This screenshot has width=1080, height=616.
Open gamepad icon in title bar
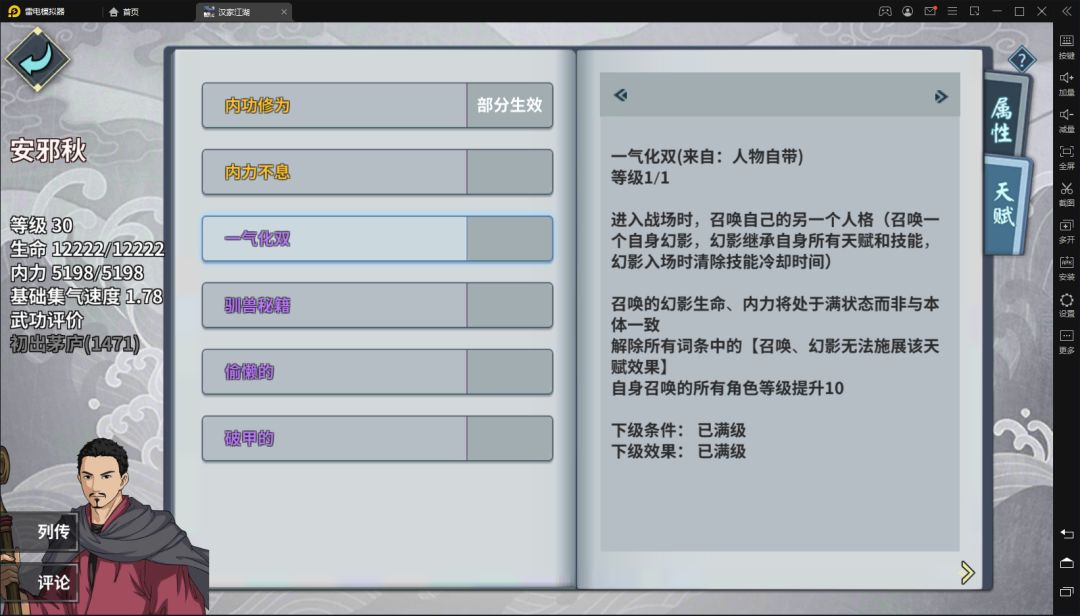pos(885,11)
